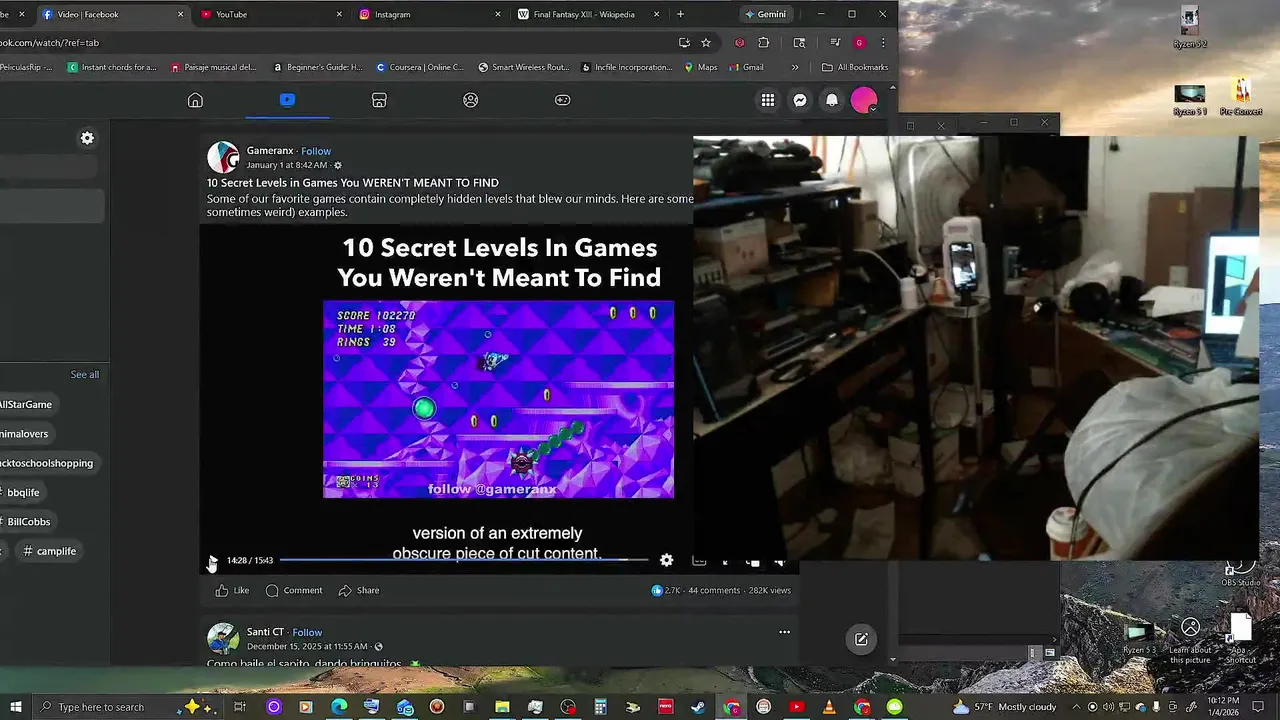Click See all in the sidebar

tap(85, 374)
